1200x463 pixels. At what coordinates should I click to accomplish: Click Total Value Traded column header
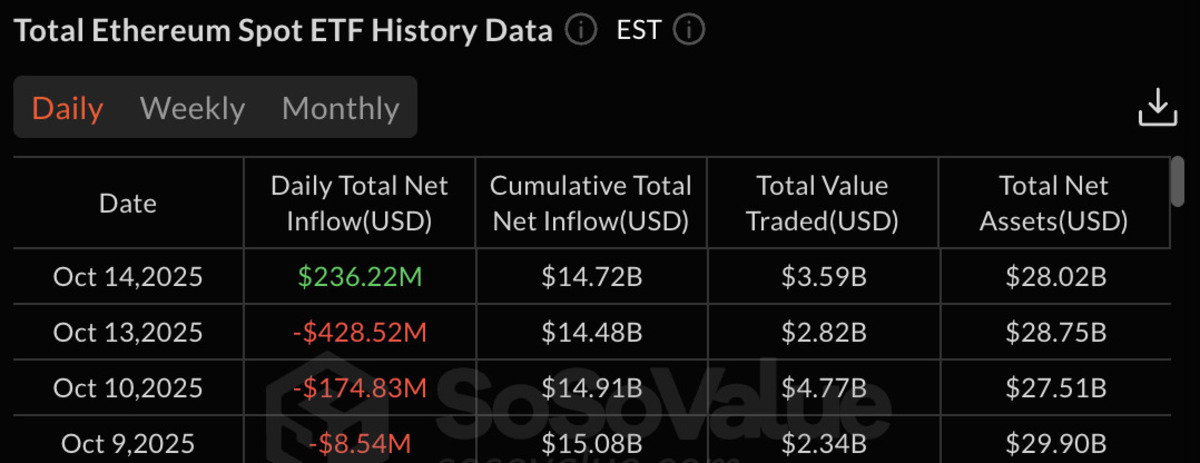[822, 204]
